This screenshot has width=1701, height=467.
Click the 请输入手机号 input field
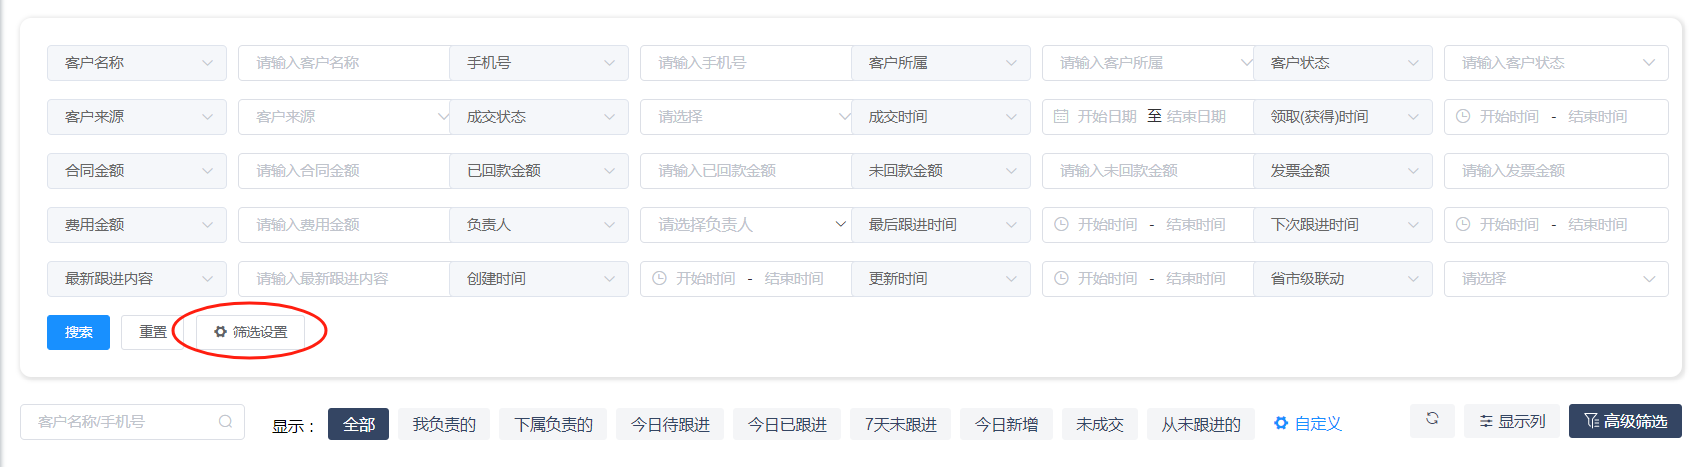pos(745,63)
